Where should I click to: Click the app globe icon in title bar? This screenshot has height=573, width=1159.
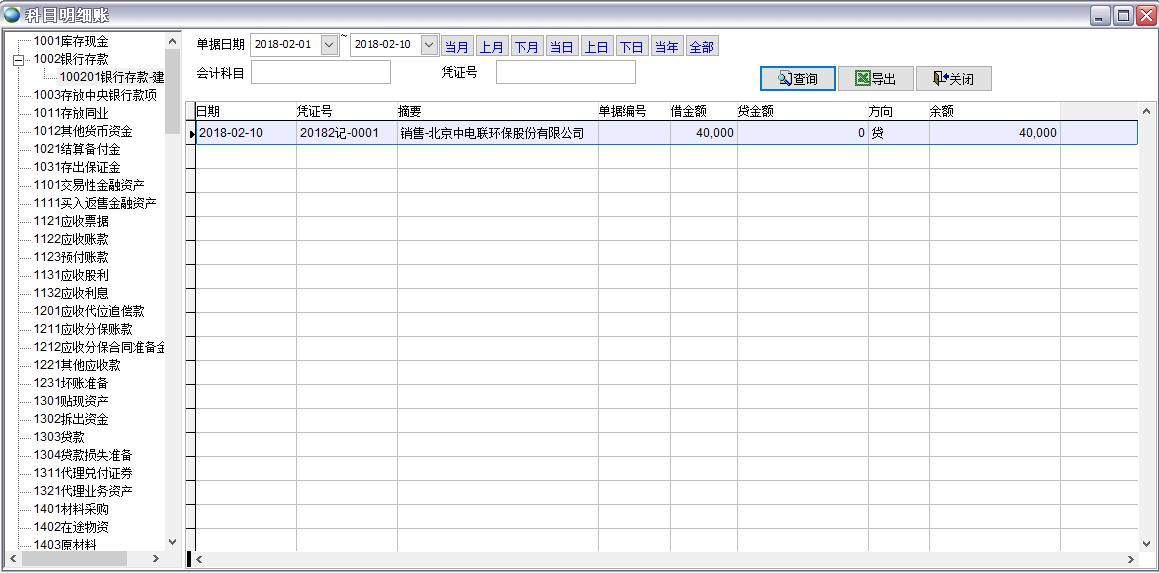(x=12, y=15)
